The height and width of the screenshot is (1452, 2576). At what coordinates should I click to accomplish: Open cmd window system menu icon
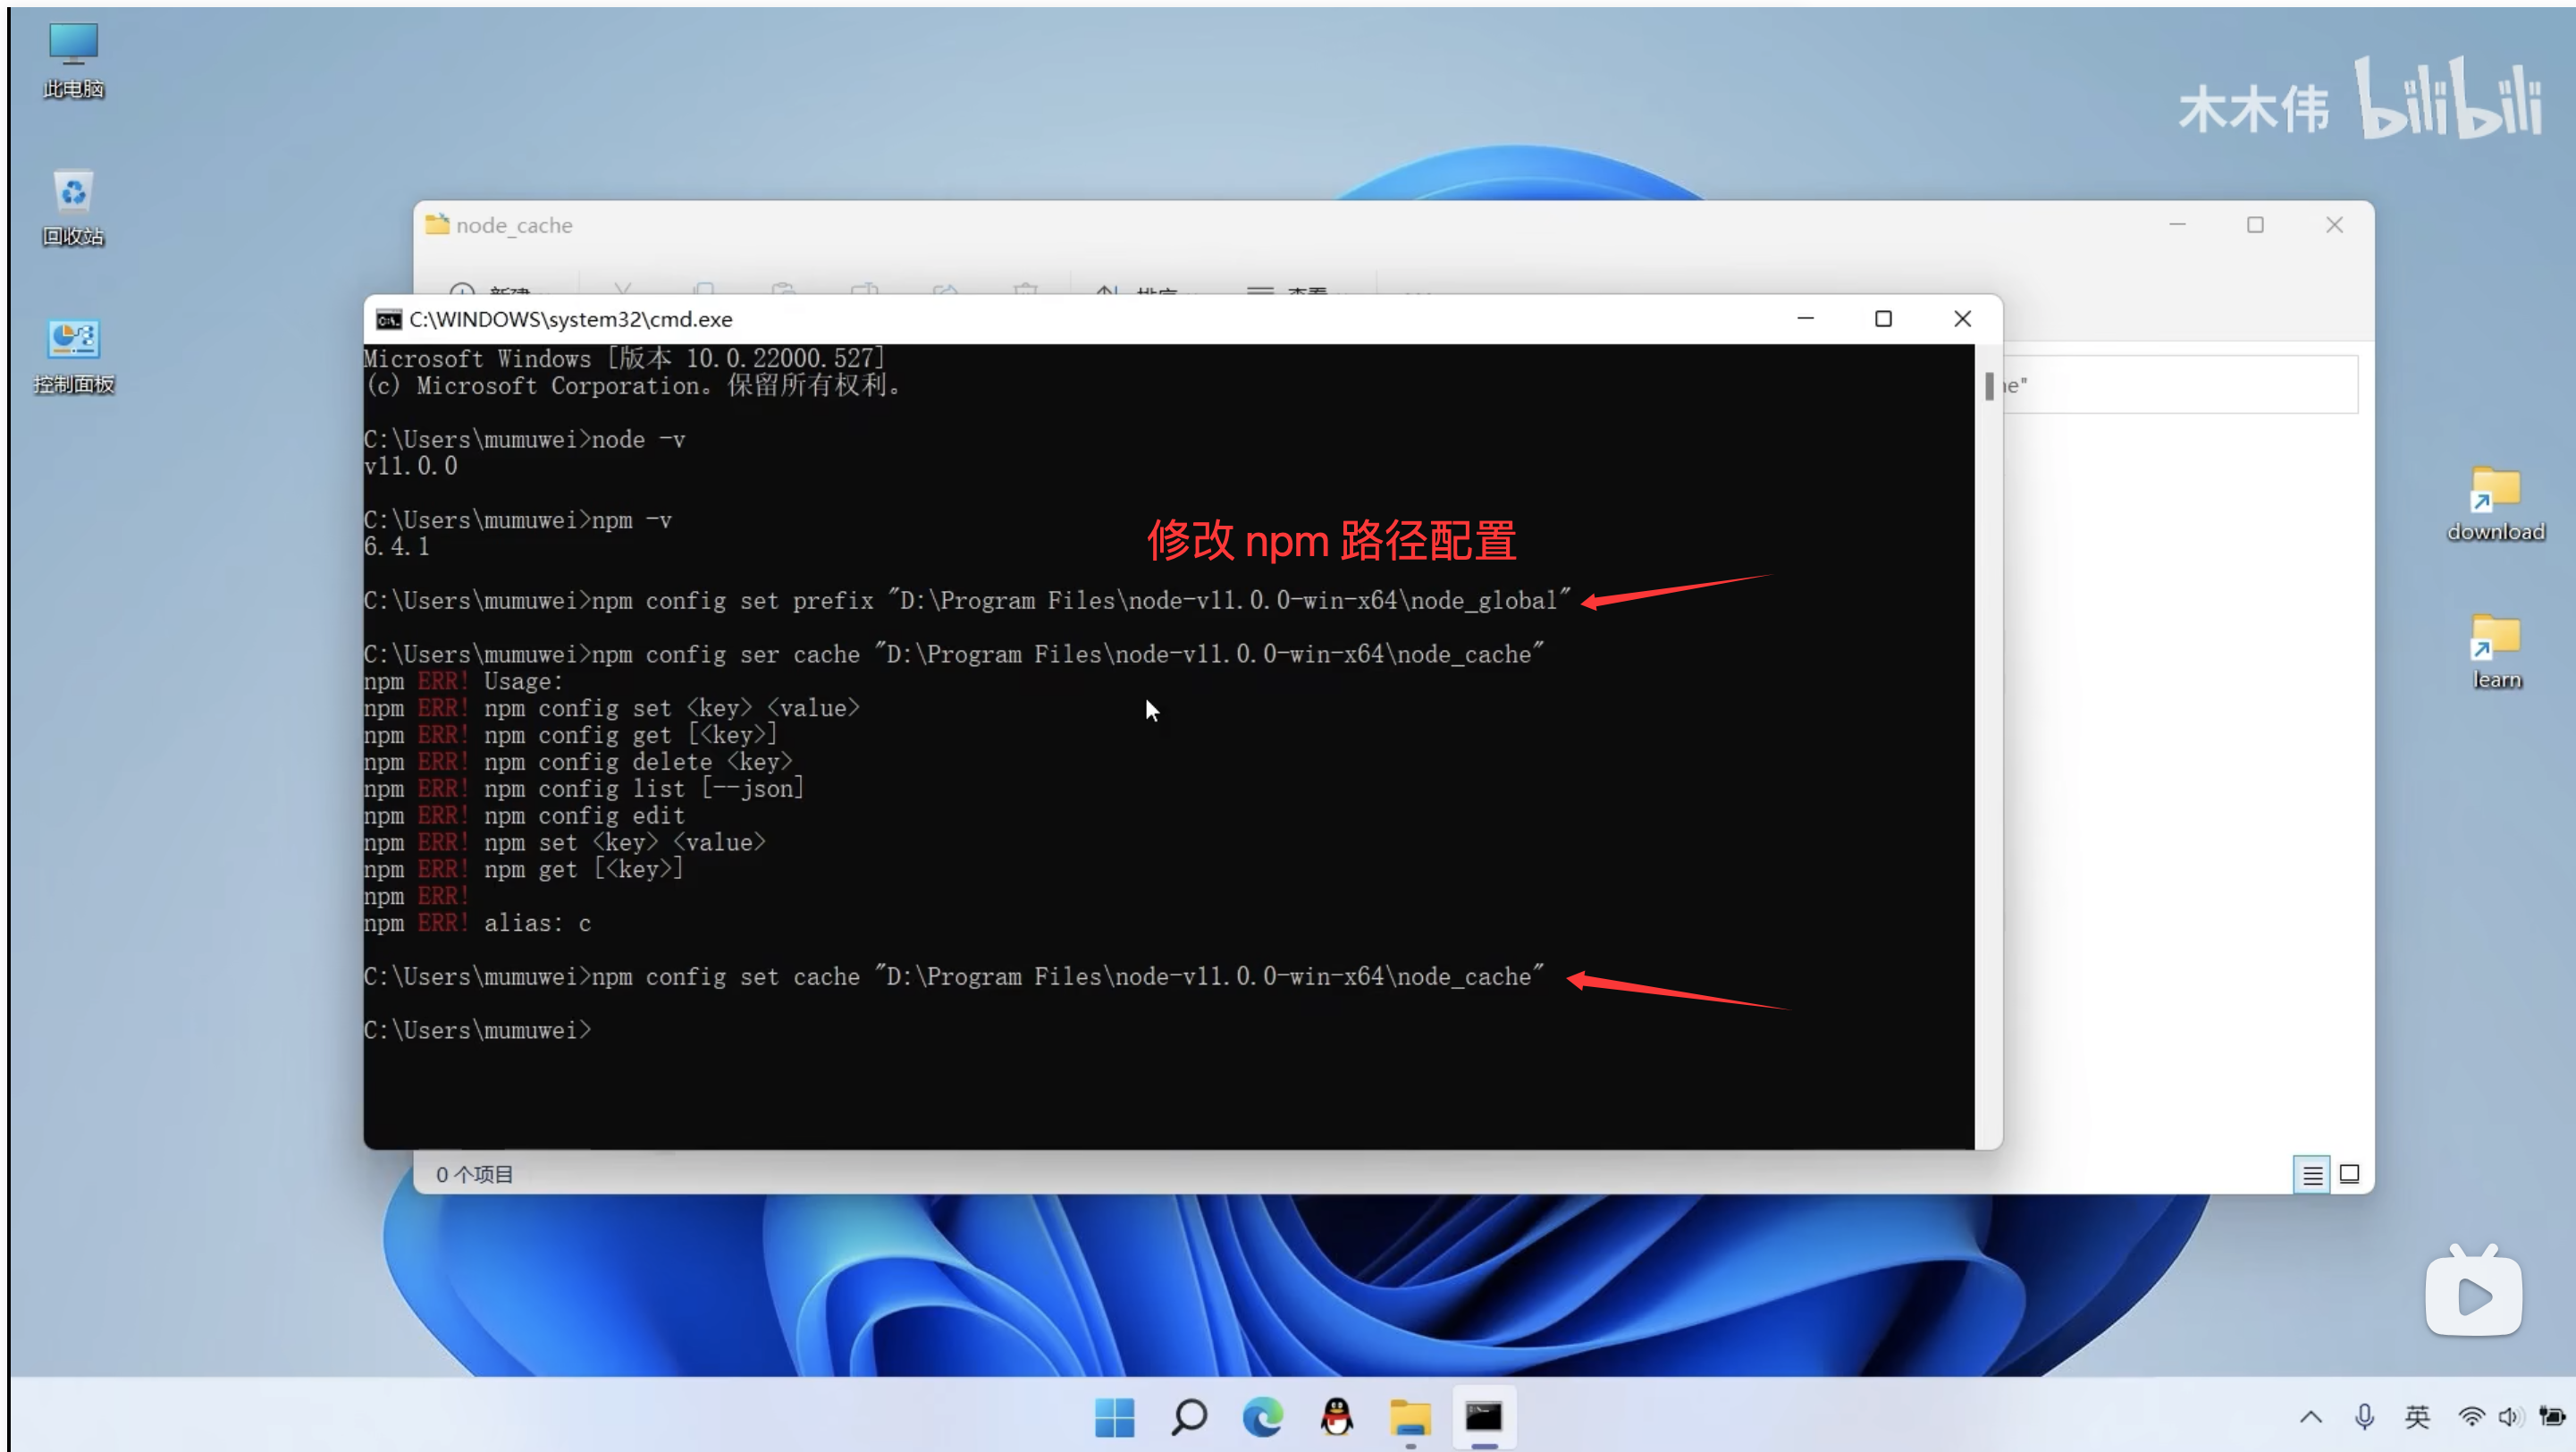pos(388,319)
